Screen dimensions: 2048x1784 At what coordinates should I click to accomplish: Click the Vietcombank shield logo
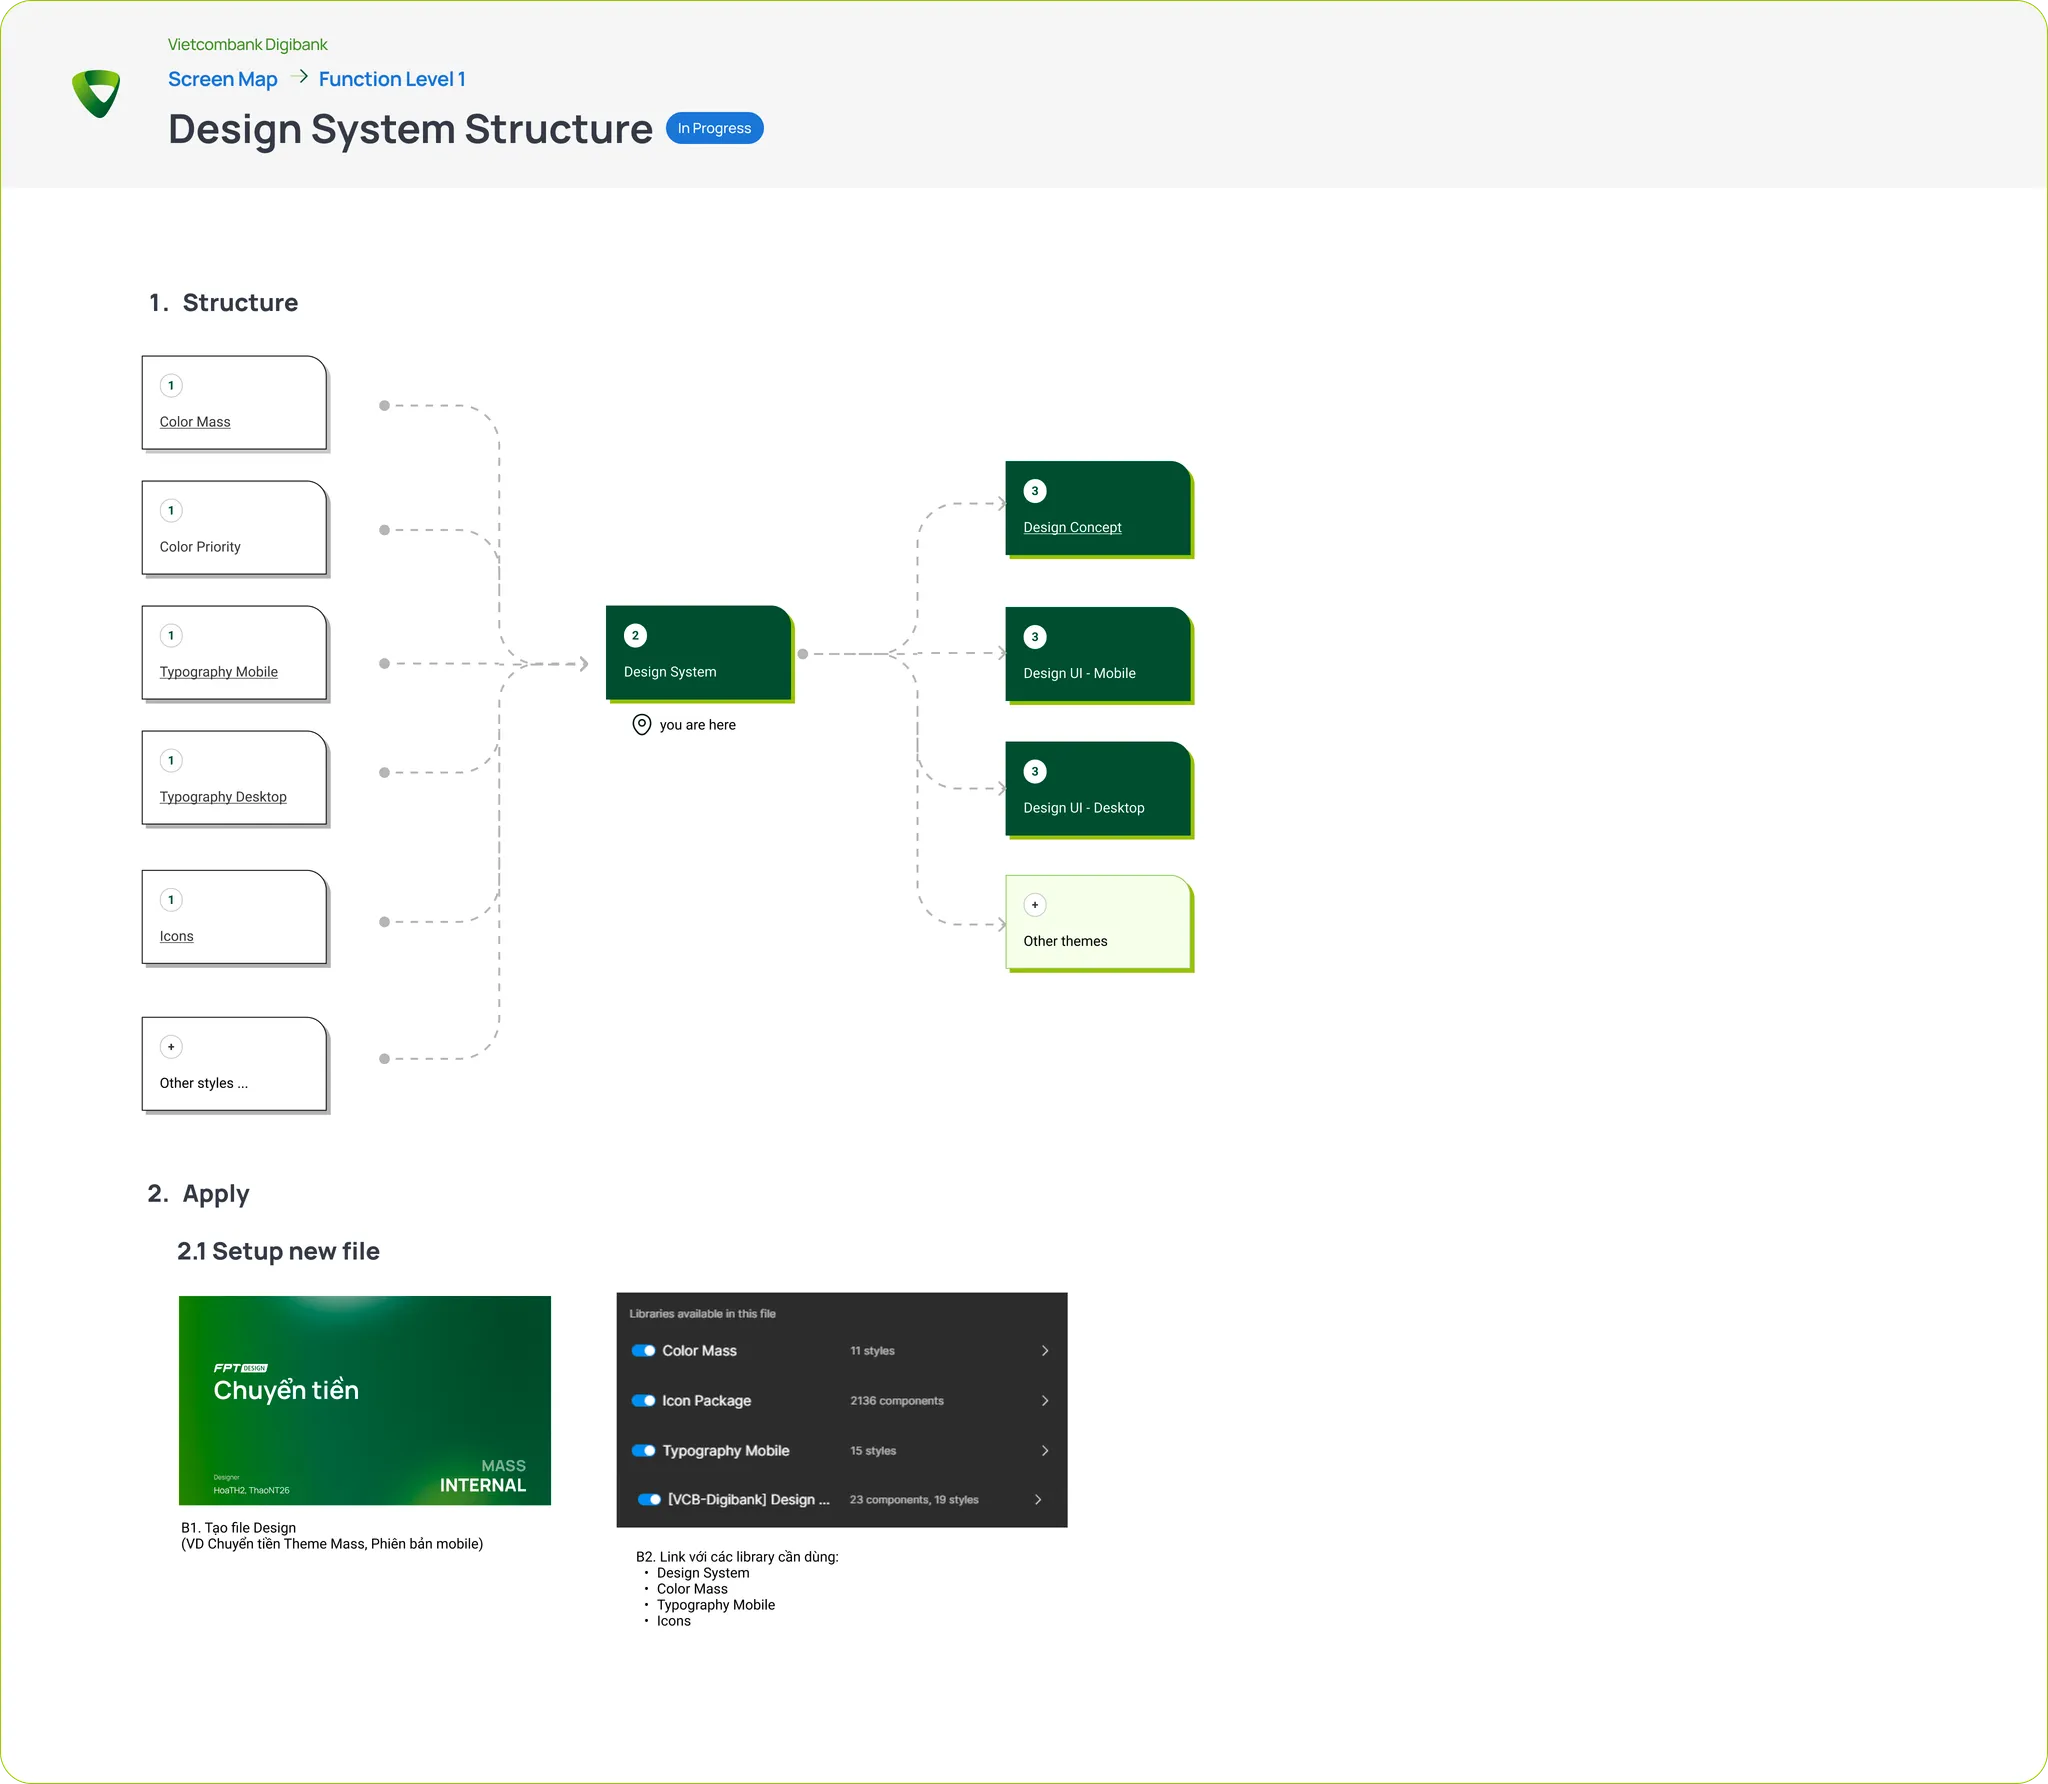97,93
